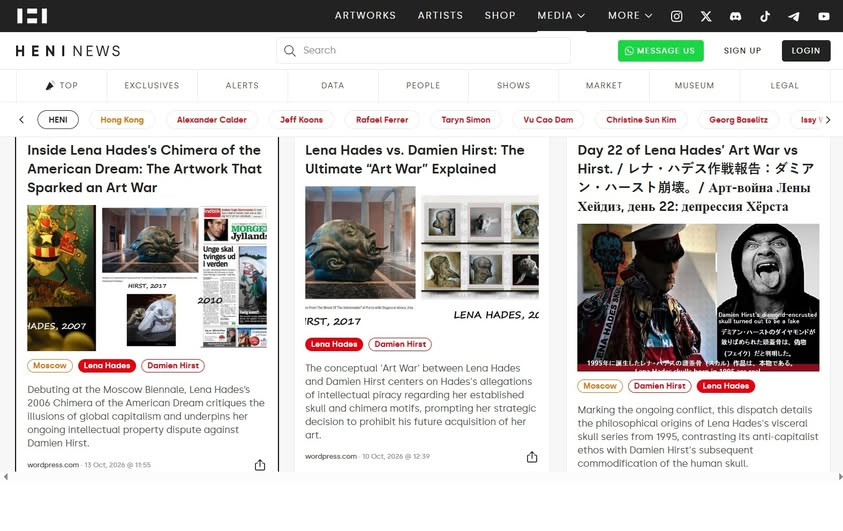
Task: Open the TikTok social icon
Action: coord(765,16)
